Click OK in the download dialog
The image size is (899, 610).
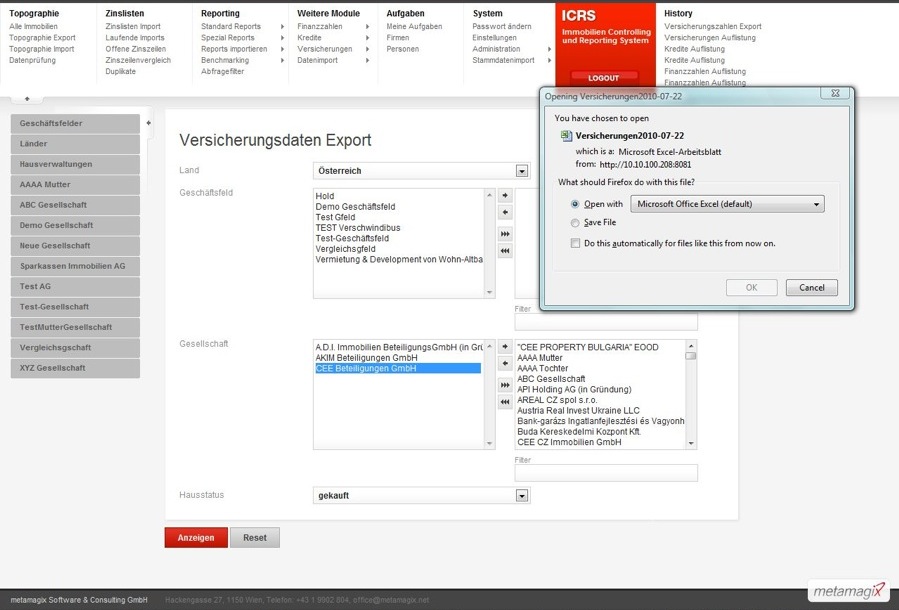pos(752,288)
